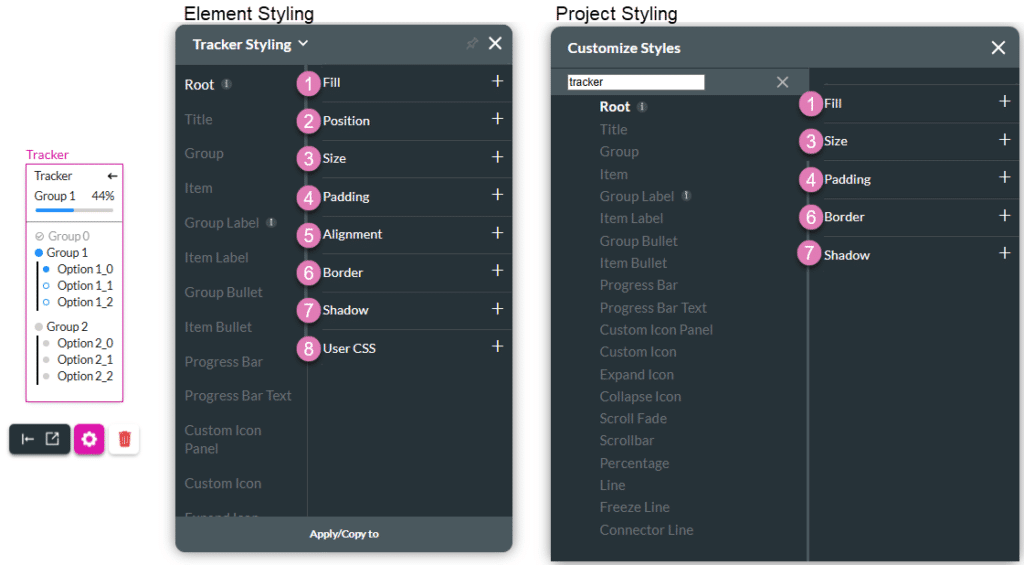
Task: Select the Option 1_1 radio bullet
Action: (46, 286)
